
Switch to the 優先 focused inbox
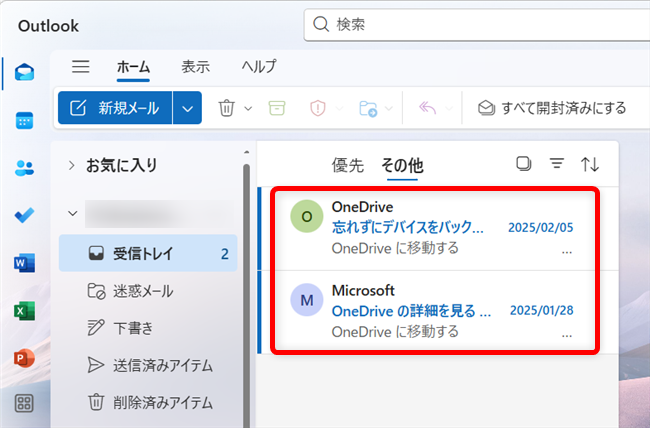point(348,165)
